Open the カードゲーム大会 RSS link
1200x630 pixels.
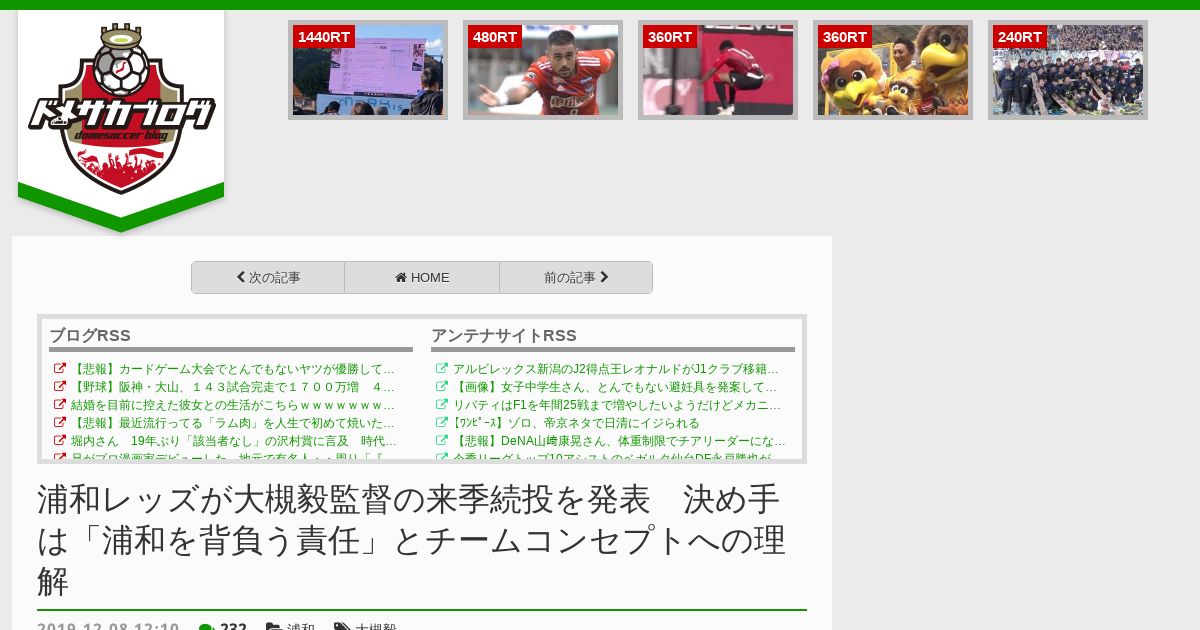click(x=233, y=369)
